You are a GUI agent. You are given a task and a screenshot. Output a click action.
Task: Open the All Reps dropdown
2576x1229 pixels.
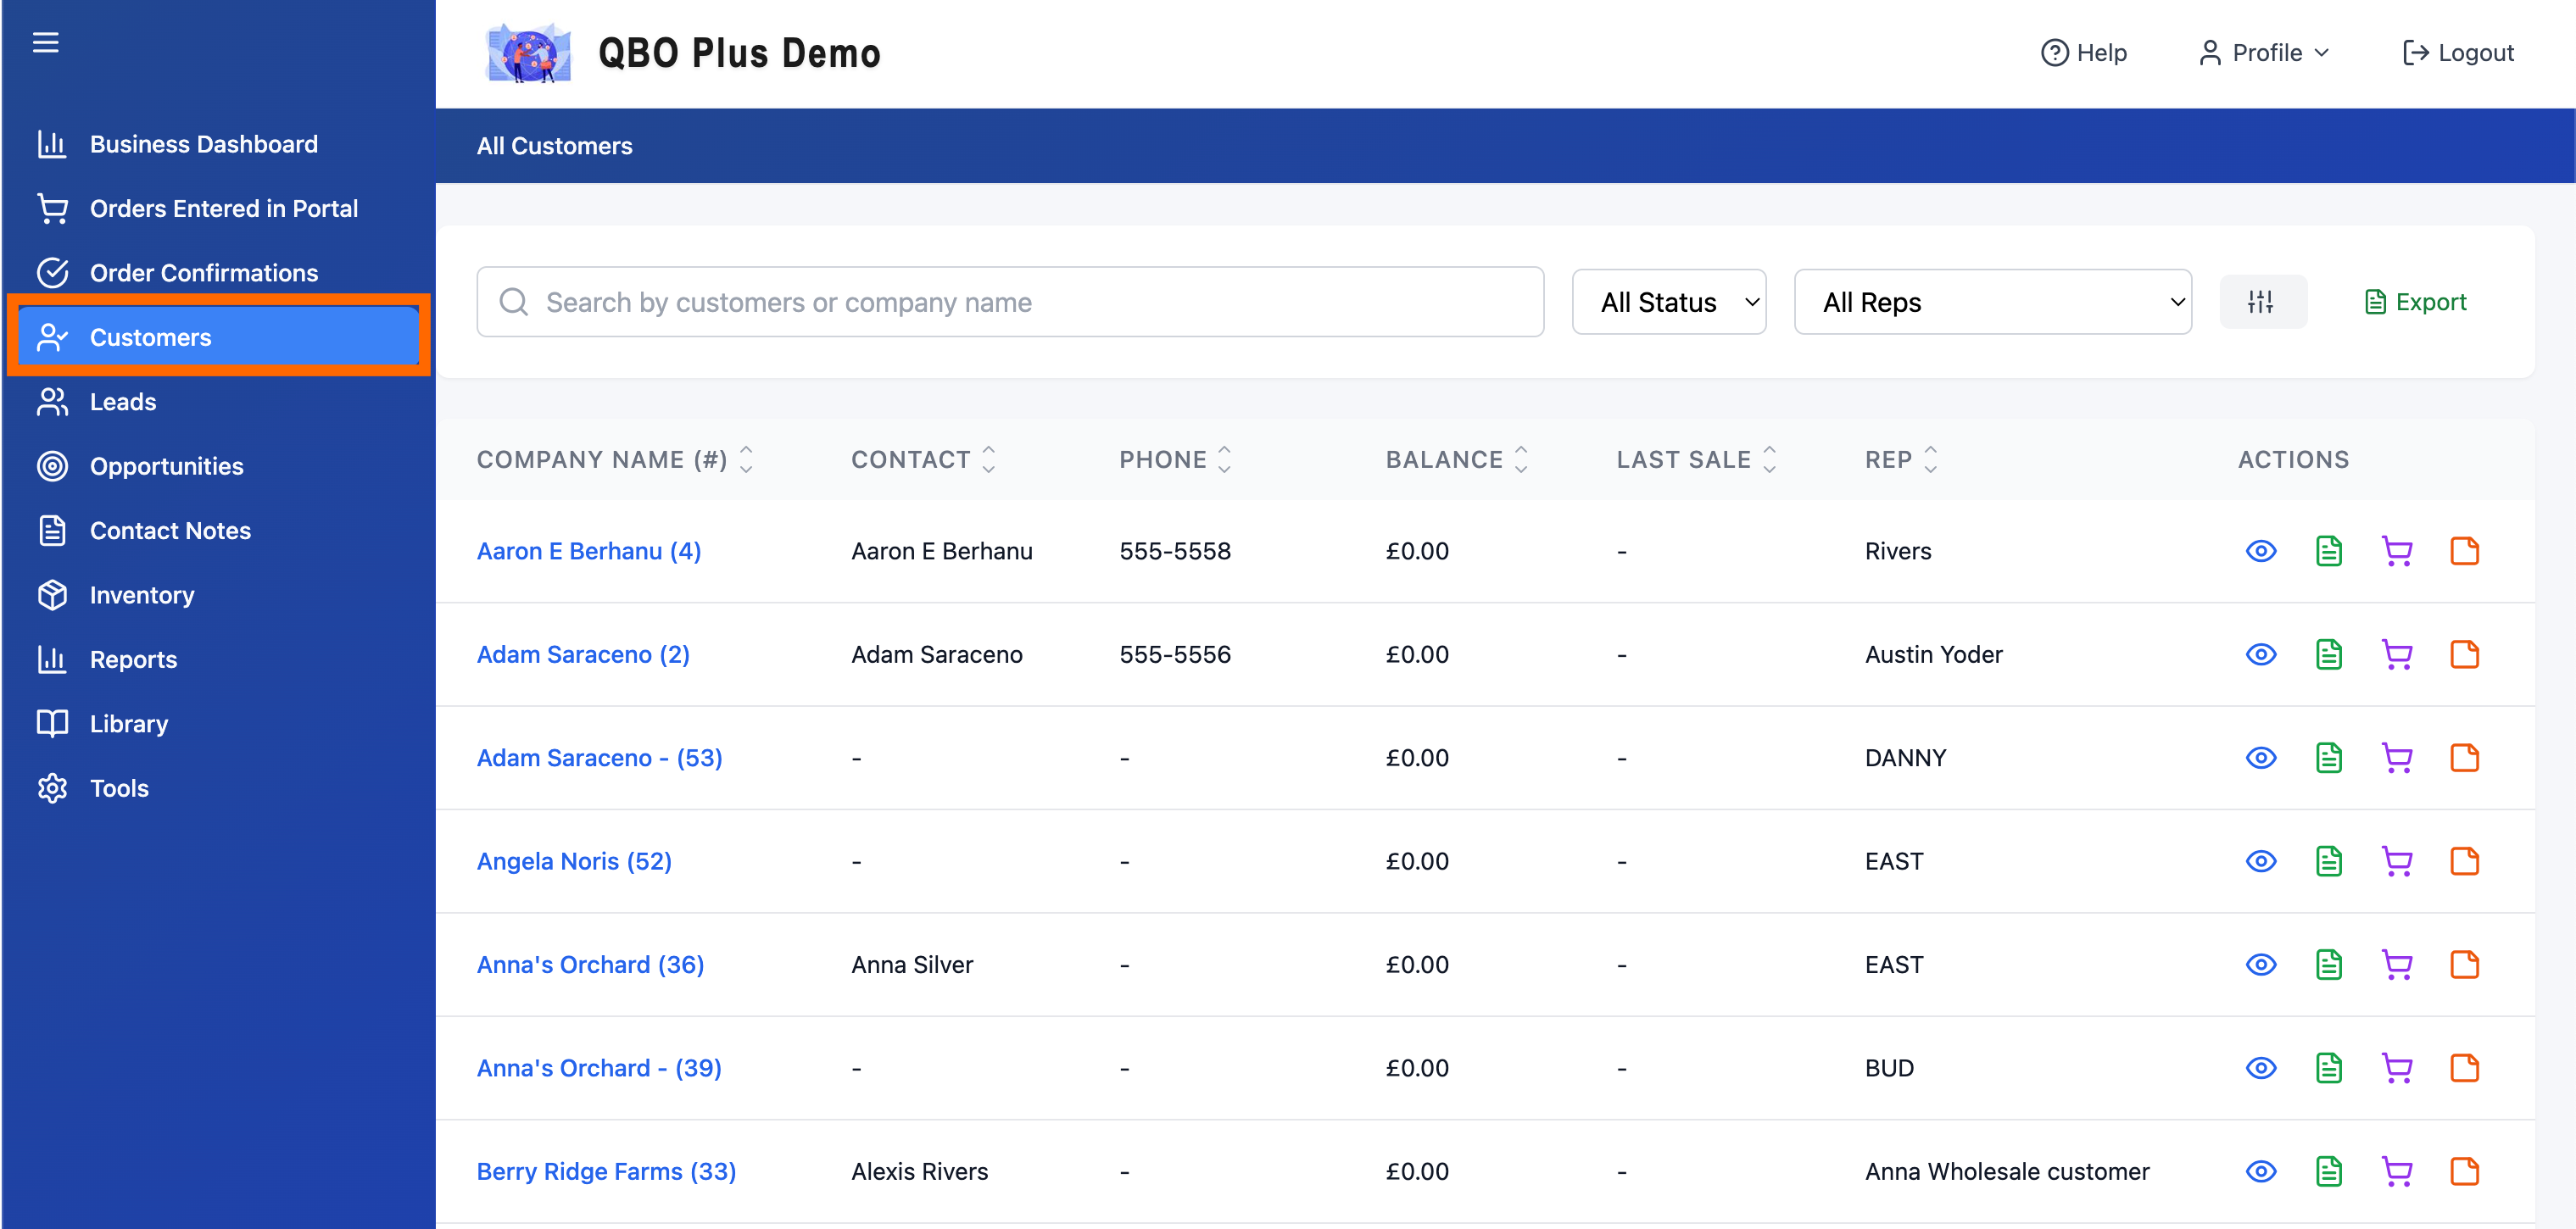1992,302
